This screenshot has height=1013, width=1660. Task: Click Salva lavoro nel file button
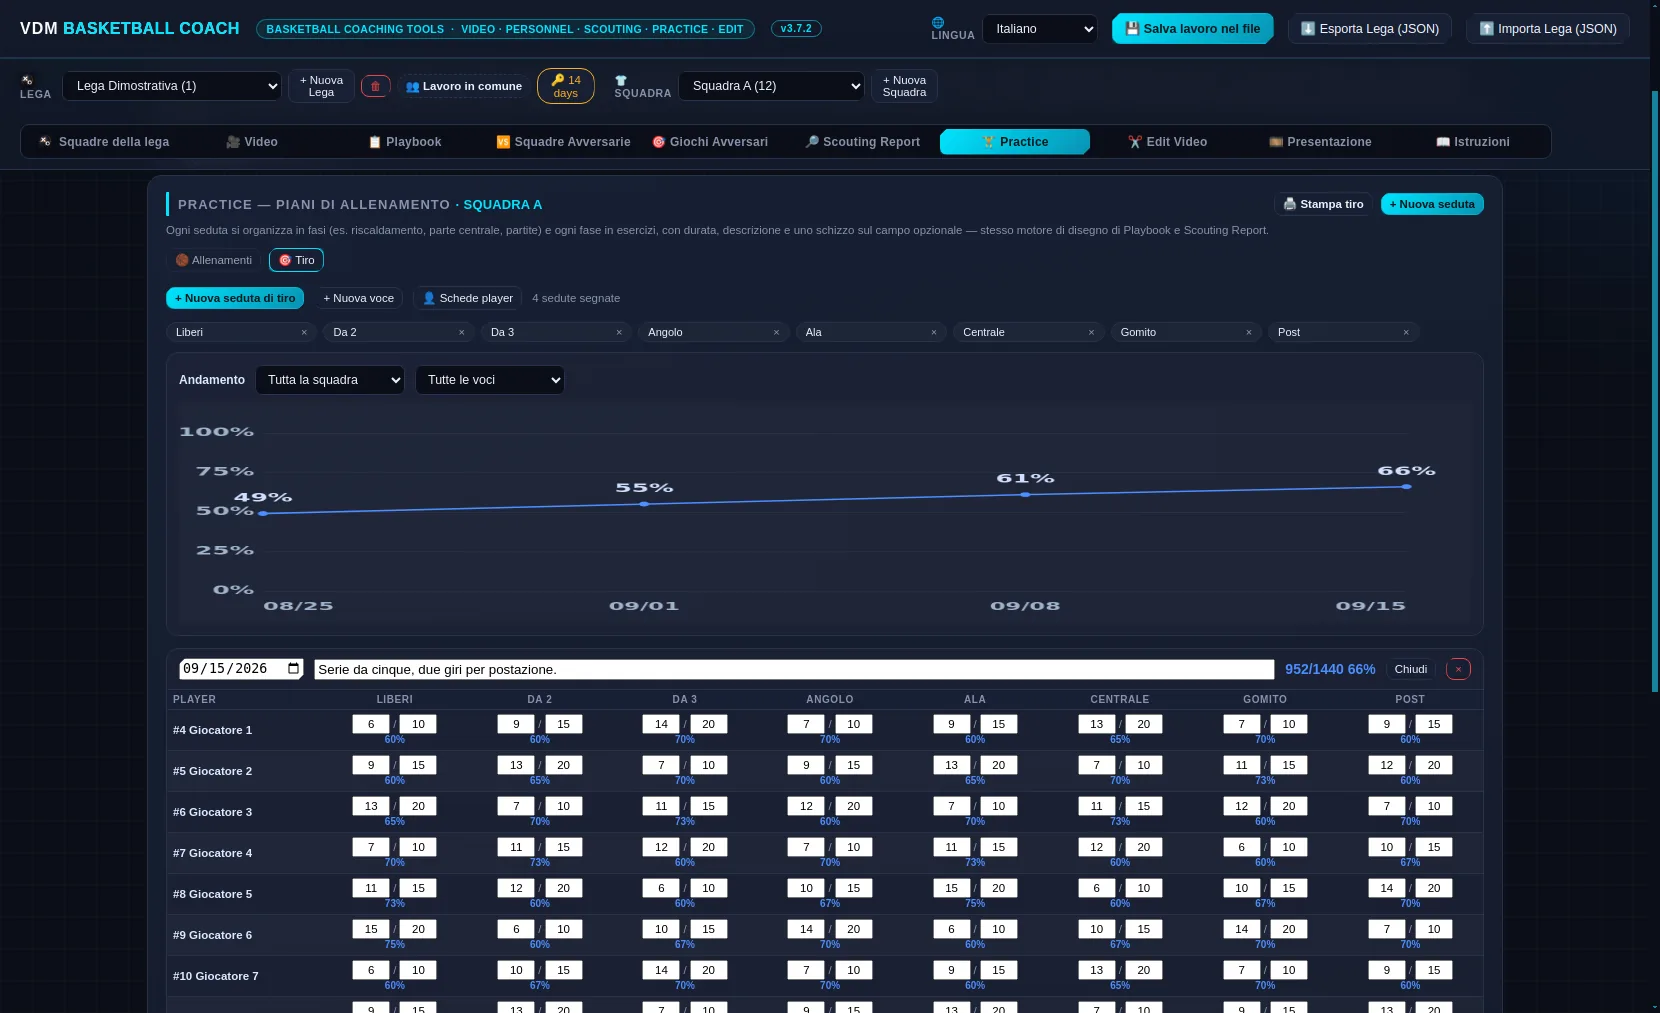pos(1192,29)
